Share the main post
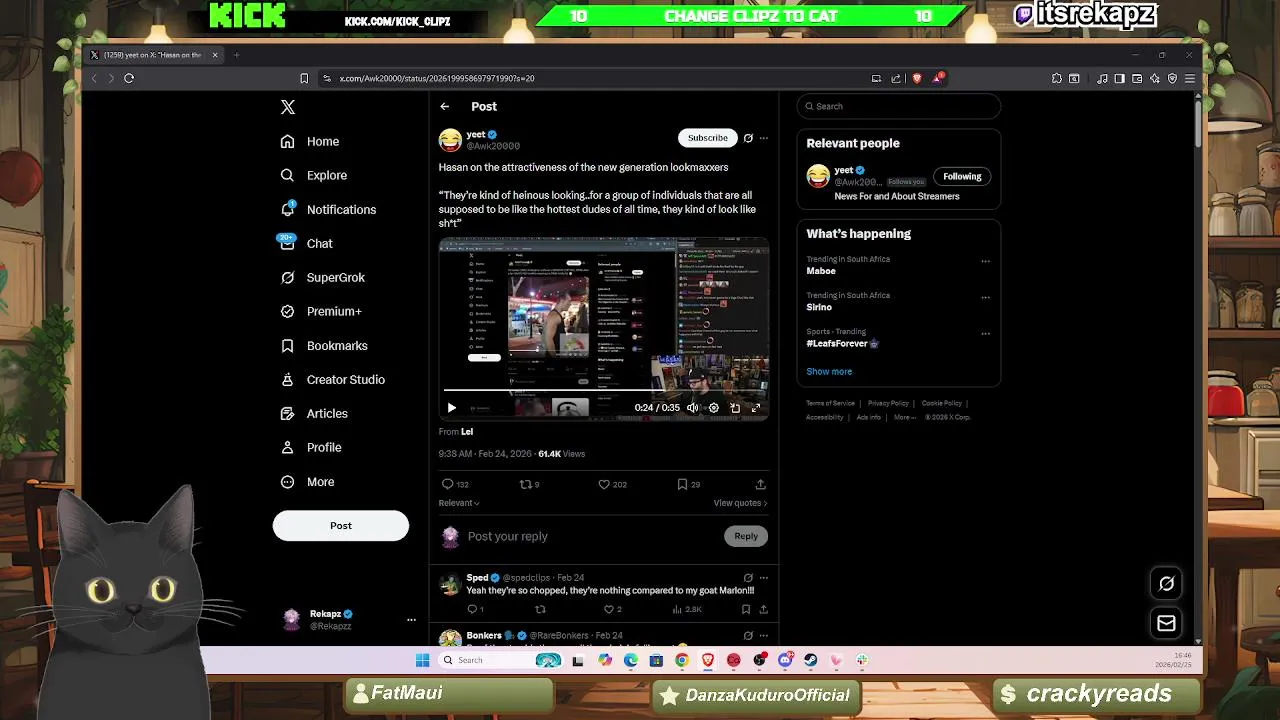This screenshot has width=1280, height=720. click(x=760, y=484)
